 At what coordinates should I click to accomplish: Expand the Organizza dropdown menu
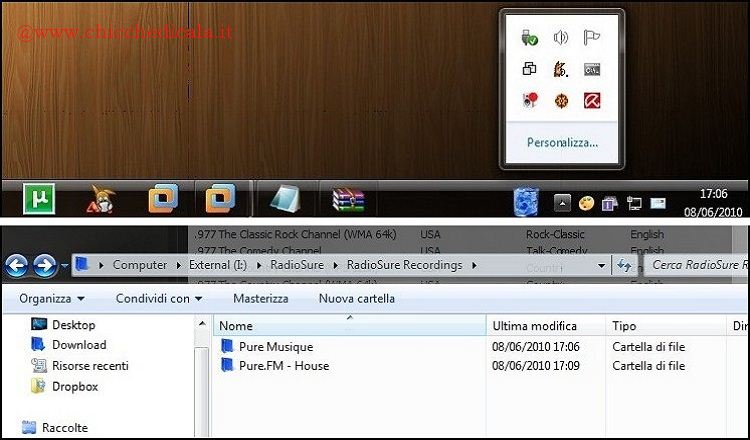51,298
